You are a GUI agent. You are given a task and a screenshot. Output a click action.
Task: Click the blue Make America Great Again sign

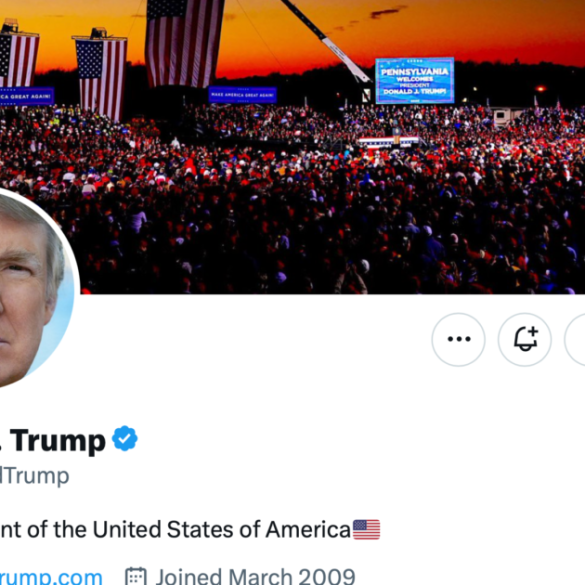pyautogui.click(x=243, y=95)
